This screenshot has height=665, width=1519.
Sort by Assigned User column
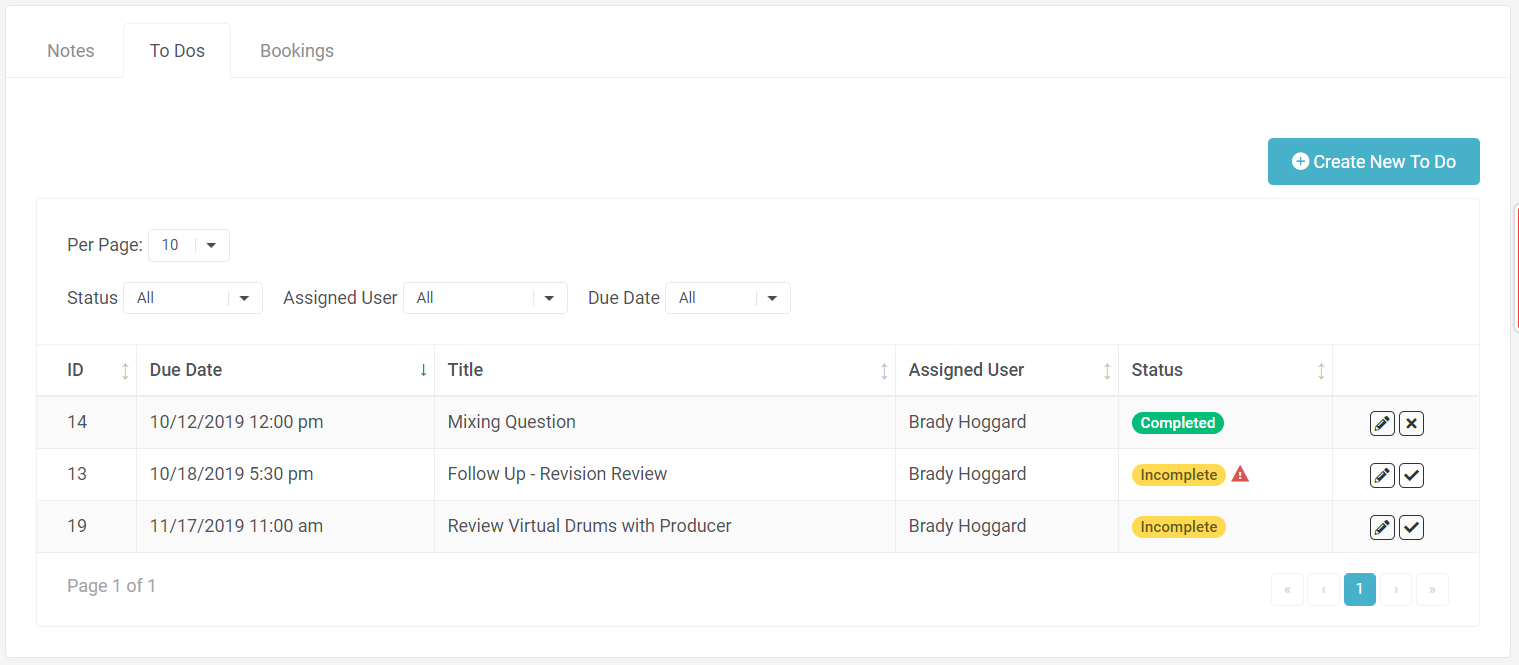point(1107,371)
